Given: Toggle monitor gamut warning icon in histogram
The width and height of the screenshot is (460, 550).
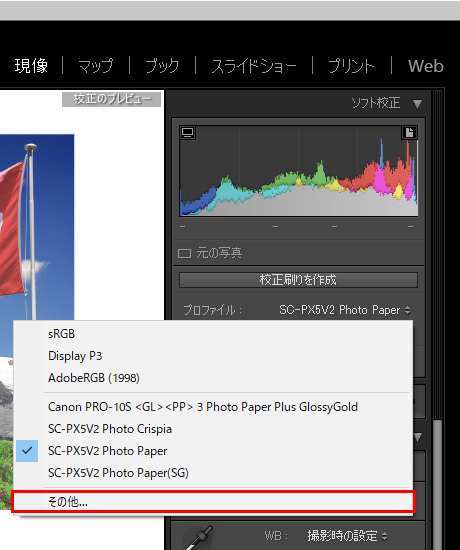Looking at the screenshot, I should [x=187, y=133].
